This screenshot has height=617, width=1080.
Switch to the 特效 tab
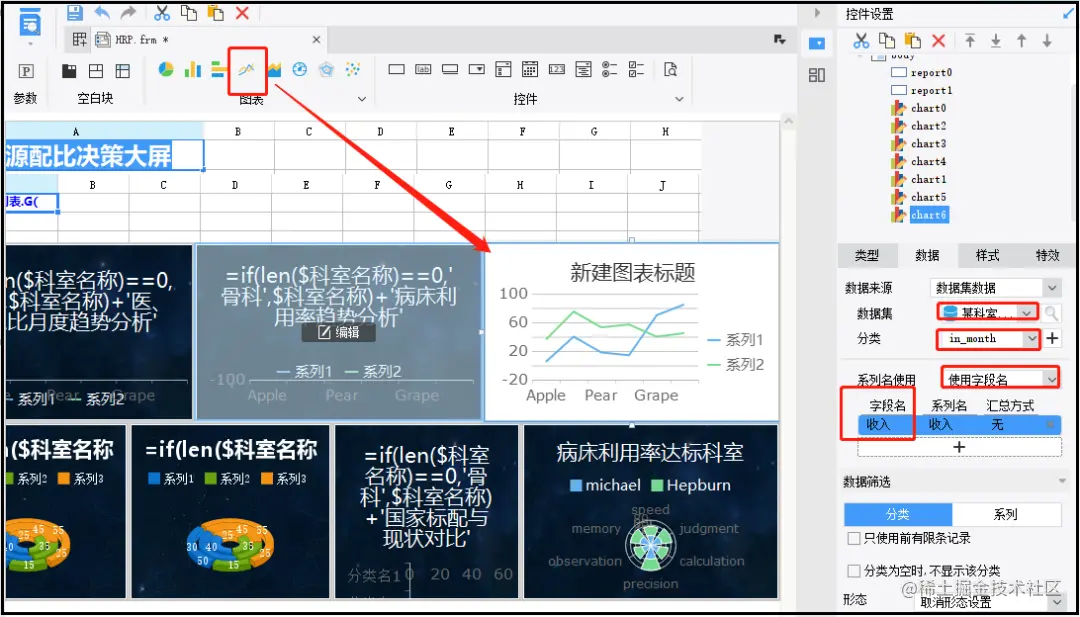point(1048,255)
